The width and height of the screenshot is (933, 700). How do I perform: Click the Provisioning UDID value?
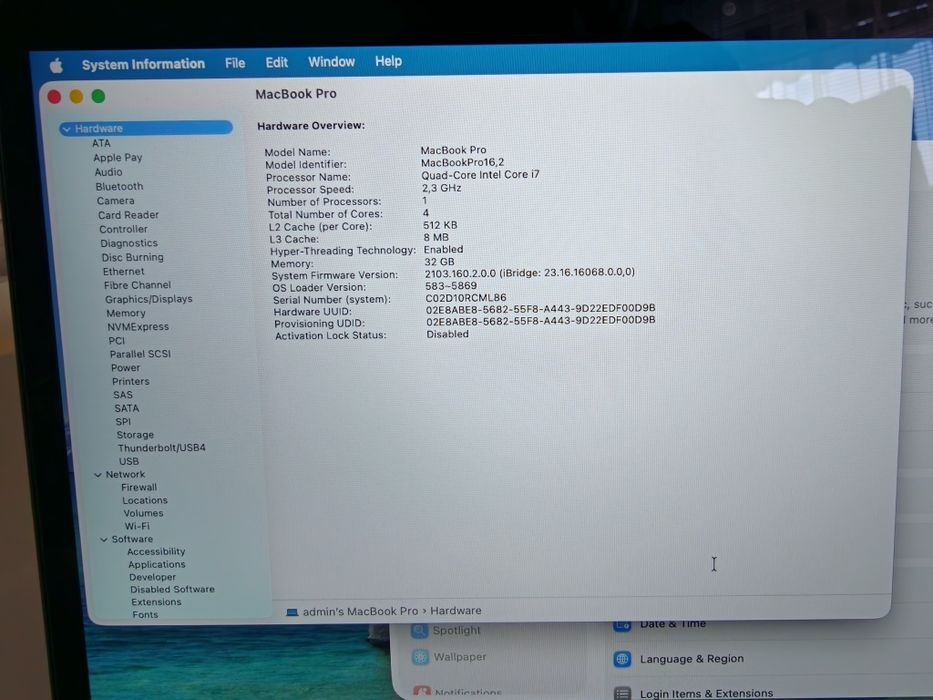pos(541,320)
